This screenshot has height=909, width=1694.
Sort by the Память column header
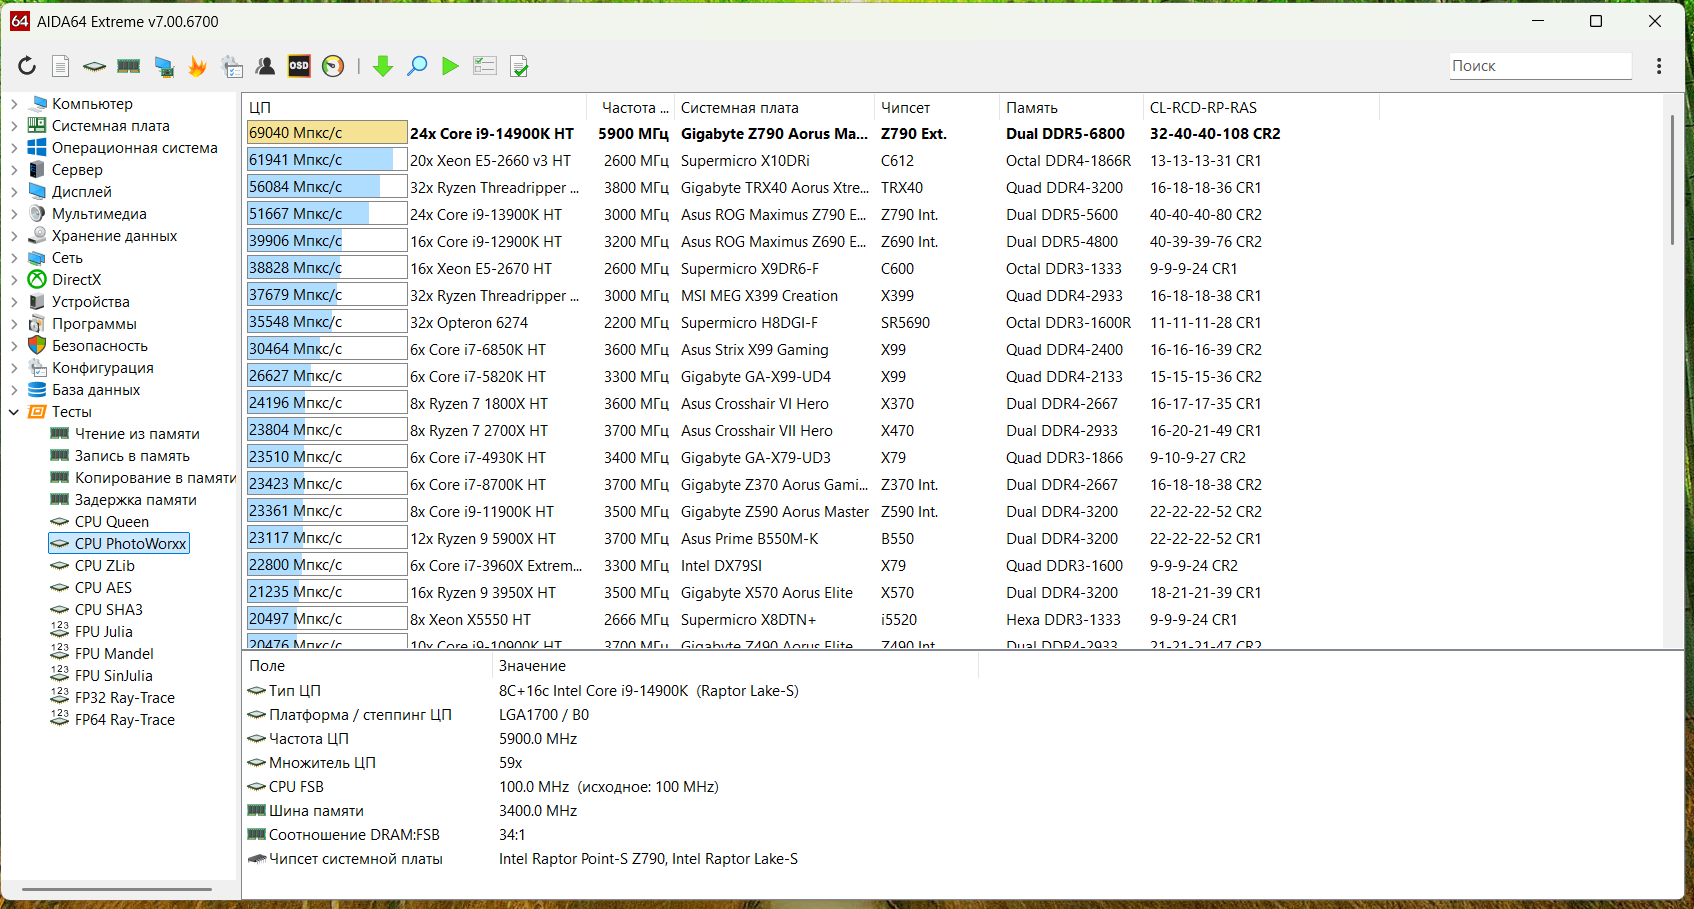1071,107
